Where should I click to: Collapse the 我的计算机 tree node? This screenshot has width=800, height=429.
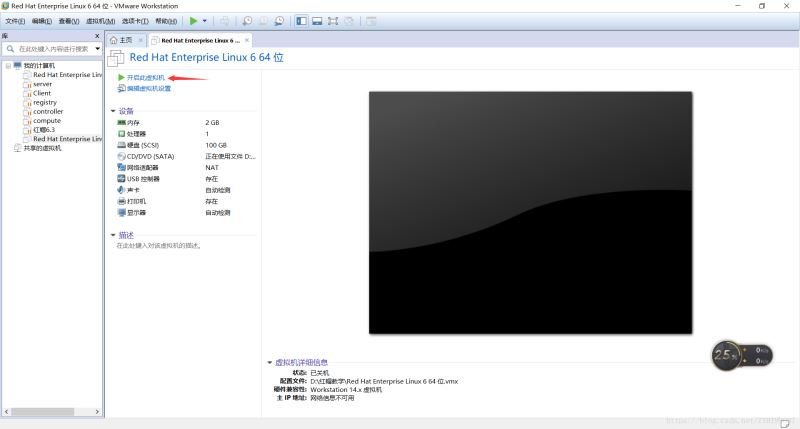tap(7, 65)
